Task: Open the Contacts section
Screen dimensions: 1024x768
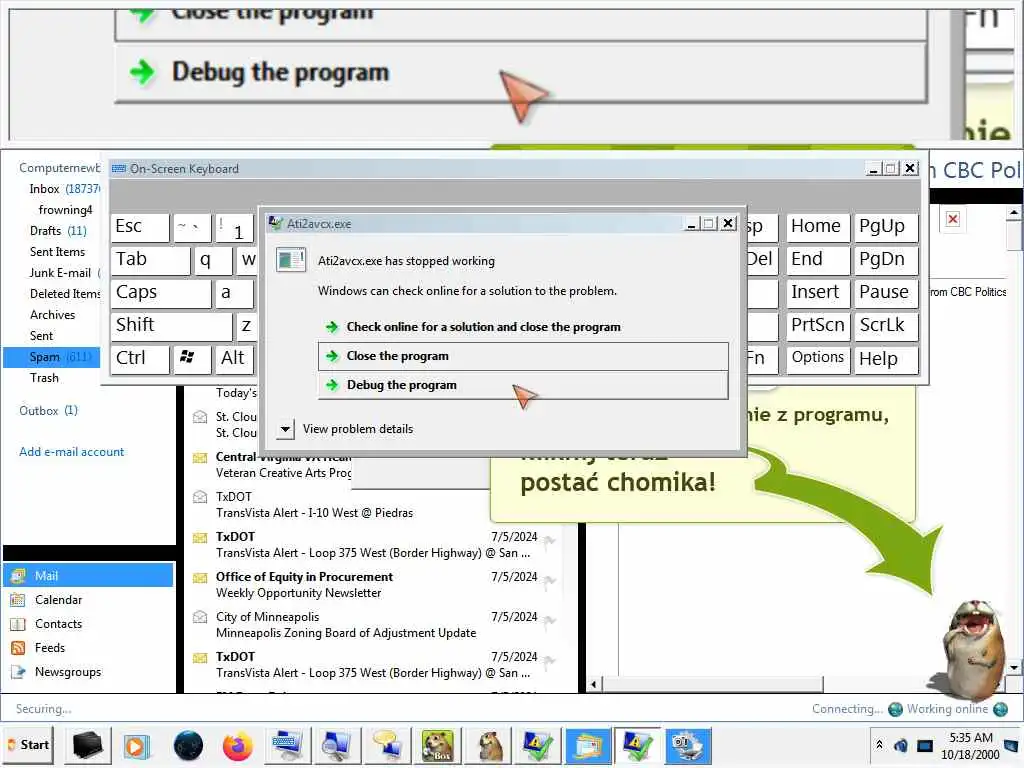Action: [x=58, y=624]
